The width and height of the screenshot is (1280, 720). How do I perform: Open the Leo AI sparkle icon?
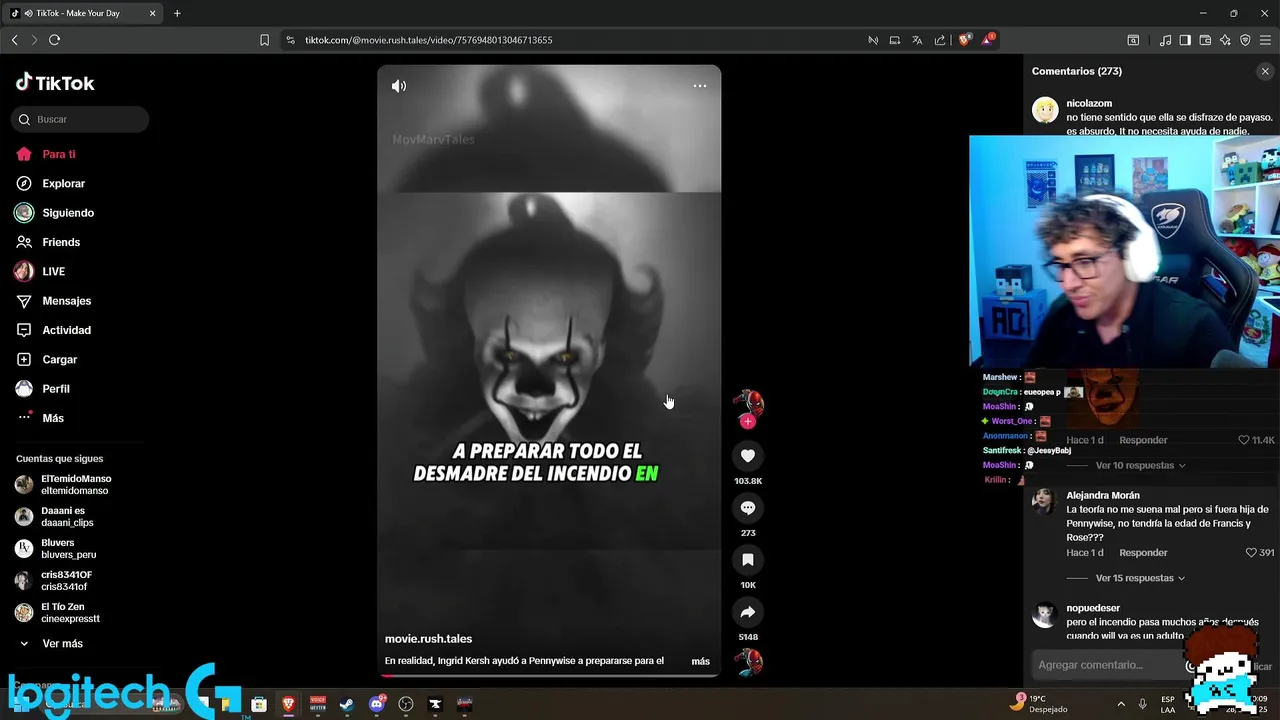[x=1225, y=40]
